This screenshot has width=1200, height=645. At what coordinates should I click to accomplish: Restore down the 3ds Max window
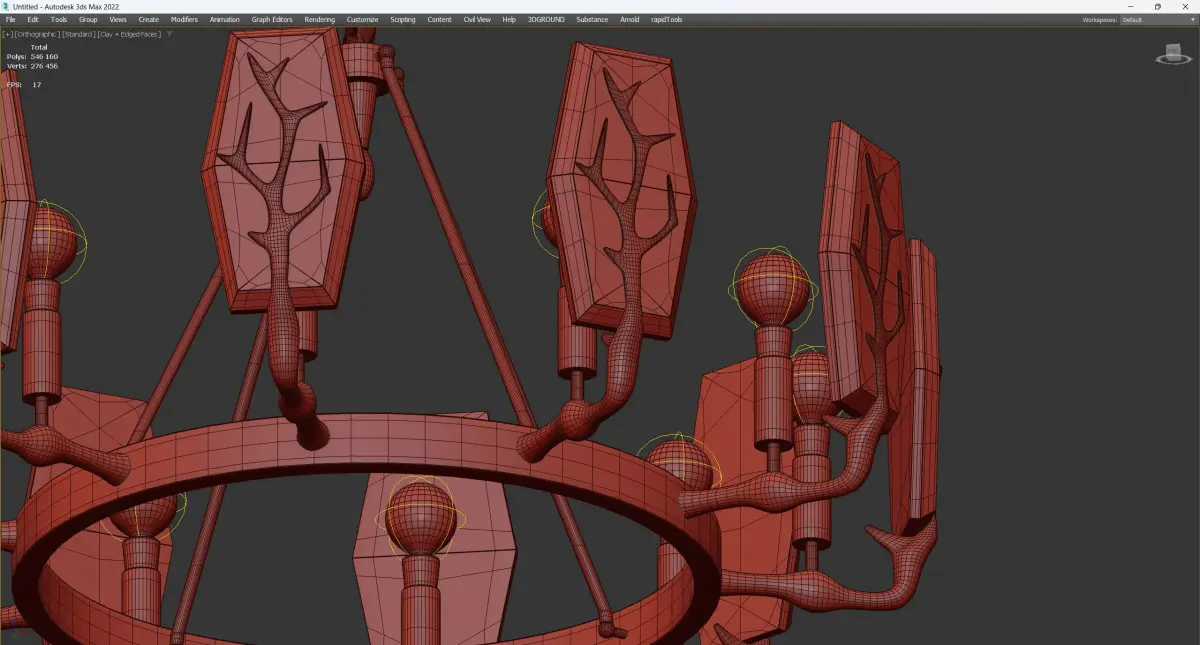(x=1157, y=6)
